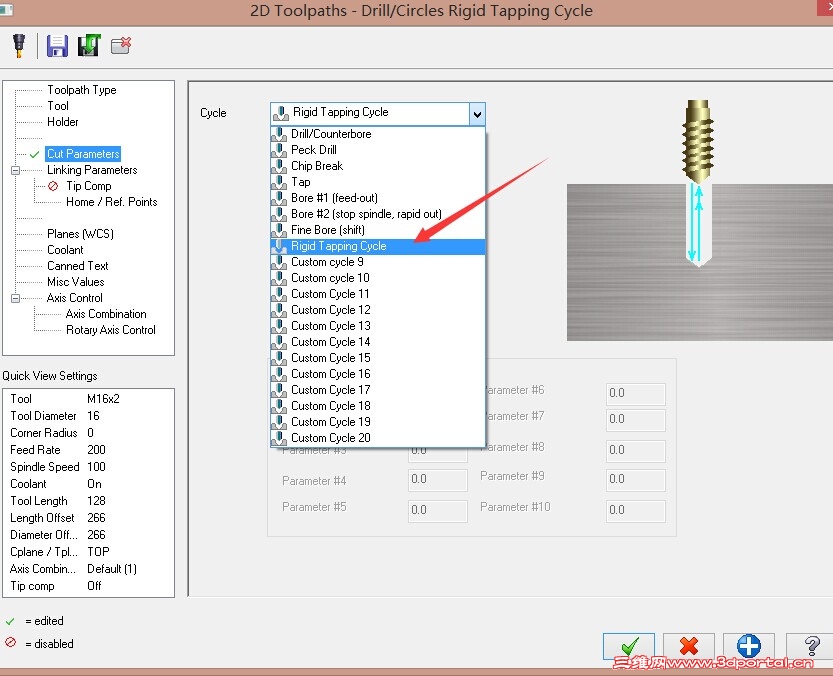
Task: Choose Custom Cycle 15 entry
Action: pyautogui.click(x=378, y=358)
